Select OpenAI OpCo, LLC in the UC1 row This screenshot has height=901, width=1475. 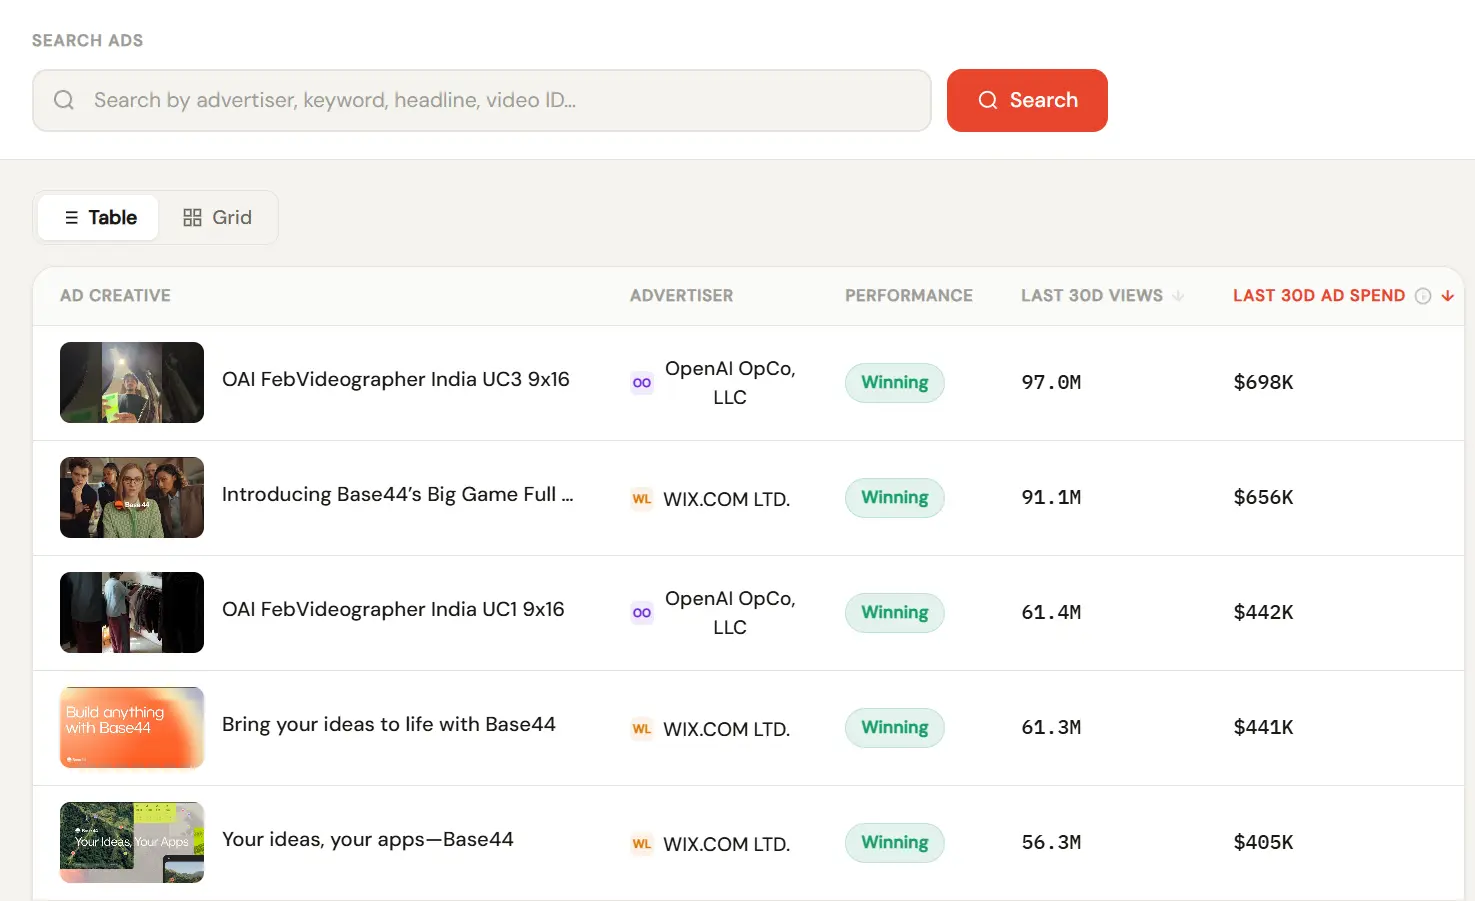click(730, 612)
